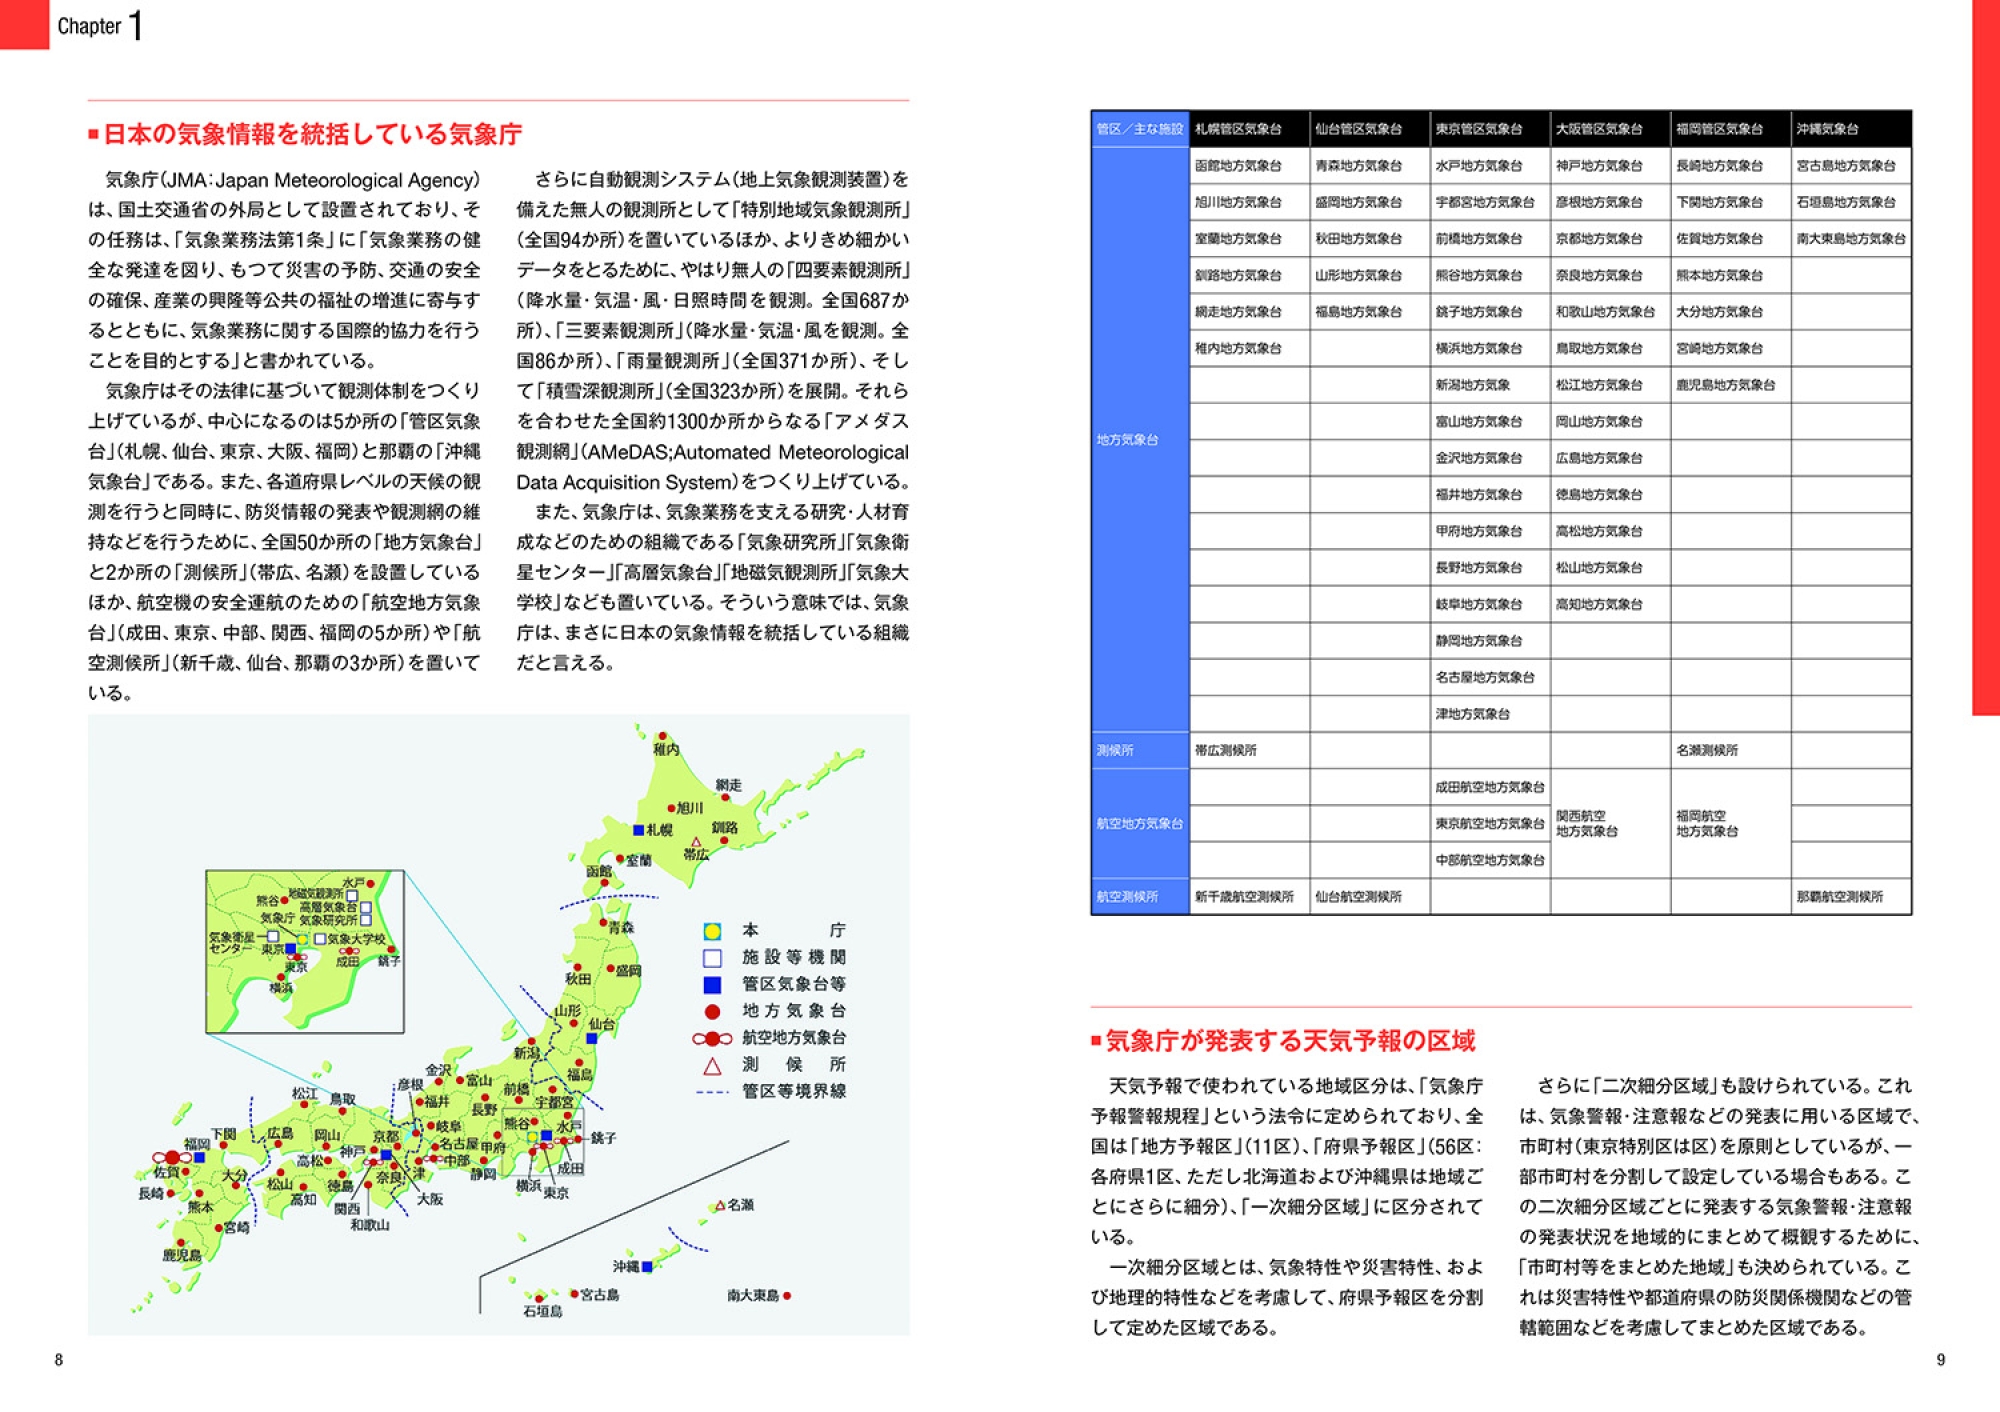Click the 福島地方気象台 table cell
Viewport: 2000px width, 1412px height.
coord(1370,312)
